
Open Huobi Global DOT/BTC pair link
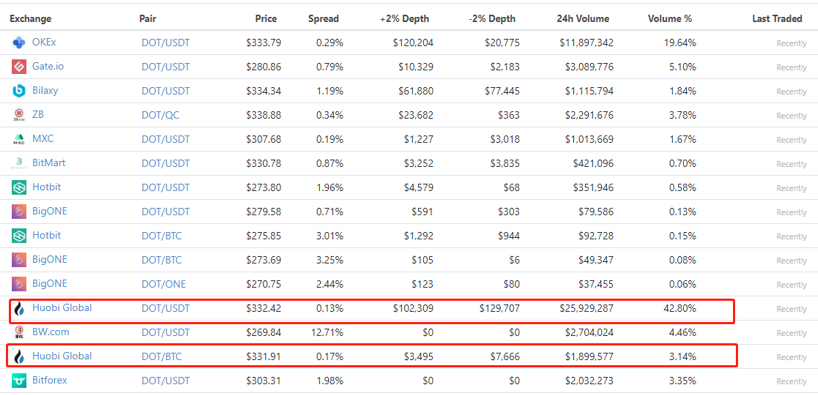[162, 357]
